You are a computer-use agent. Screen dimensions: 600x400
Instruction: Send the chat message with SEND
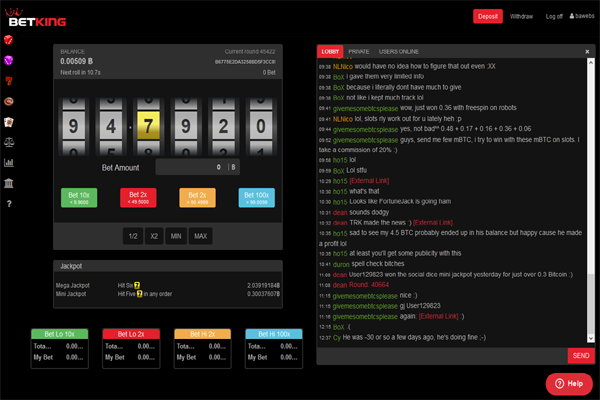(x=581, y=356)
